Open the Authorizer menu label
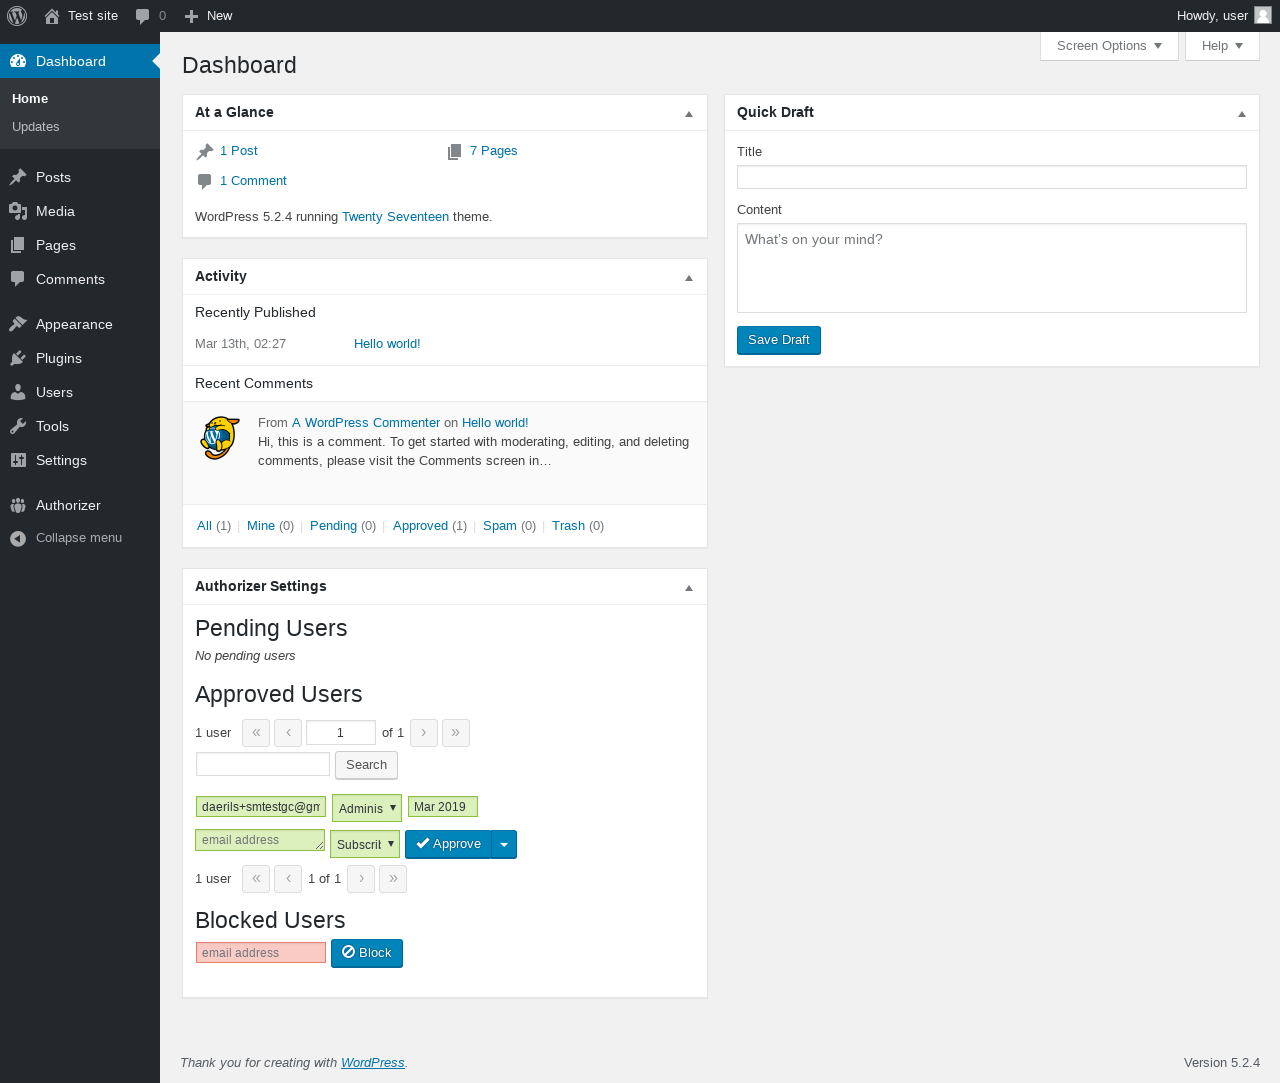This screenshot has width=1280, height=1083. (x=68, y=505)
